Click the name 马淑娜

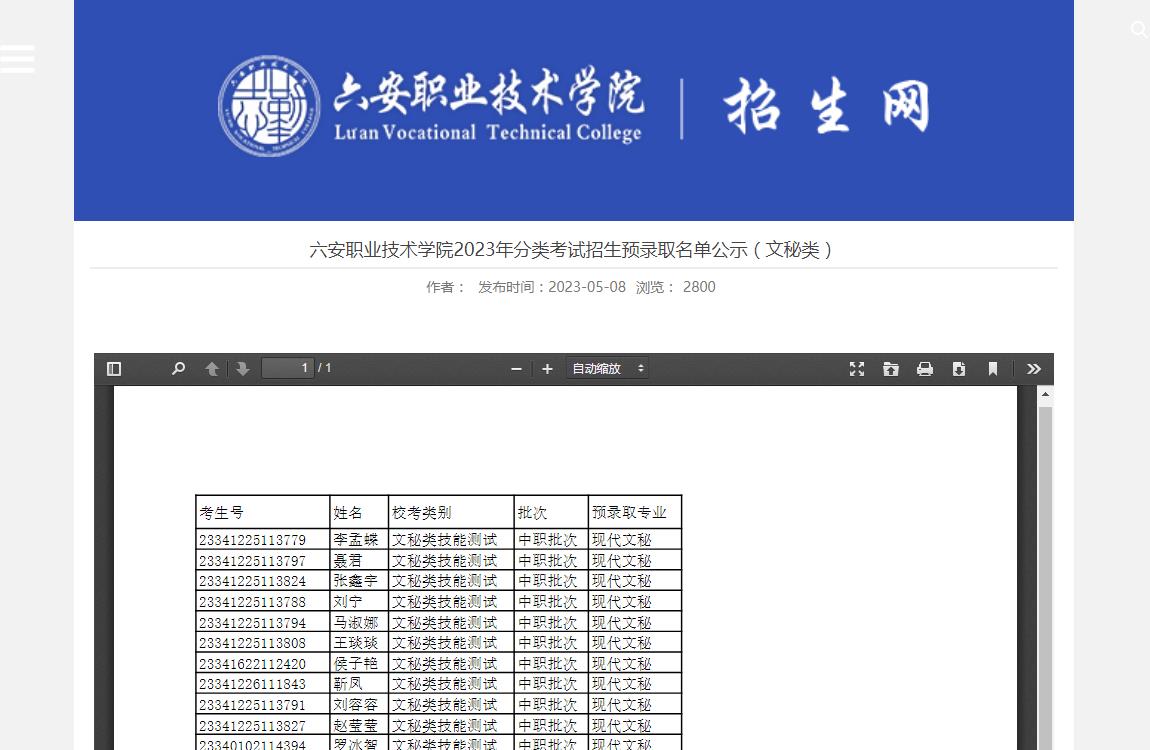pos(356,622)
